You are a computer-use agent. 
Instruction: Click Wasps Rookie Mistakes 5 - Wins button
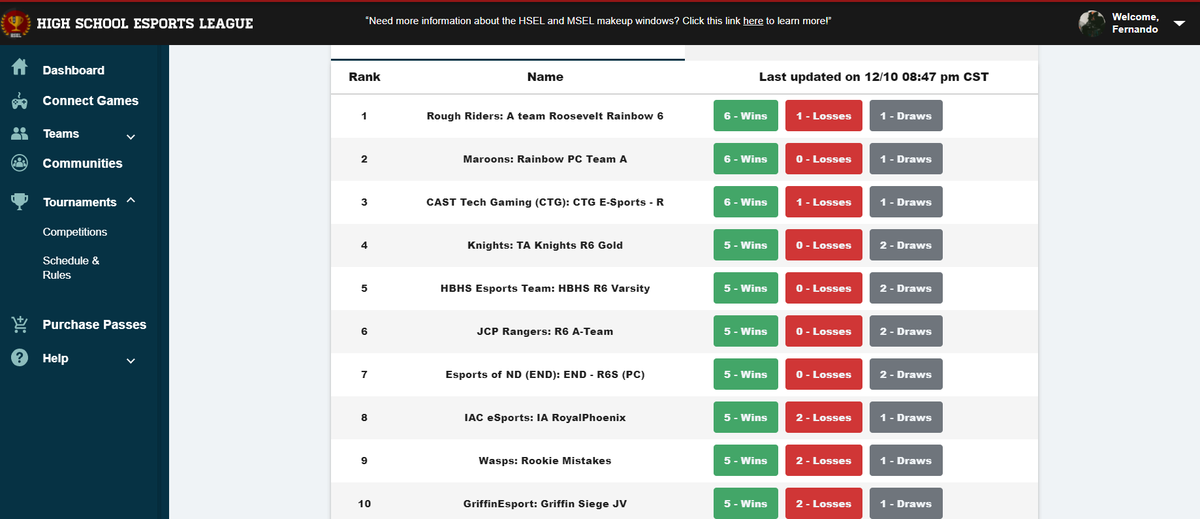click(x=745, y=460)
